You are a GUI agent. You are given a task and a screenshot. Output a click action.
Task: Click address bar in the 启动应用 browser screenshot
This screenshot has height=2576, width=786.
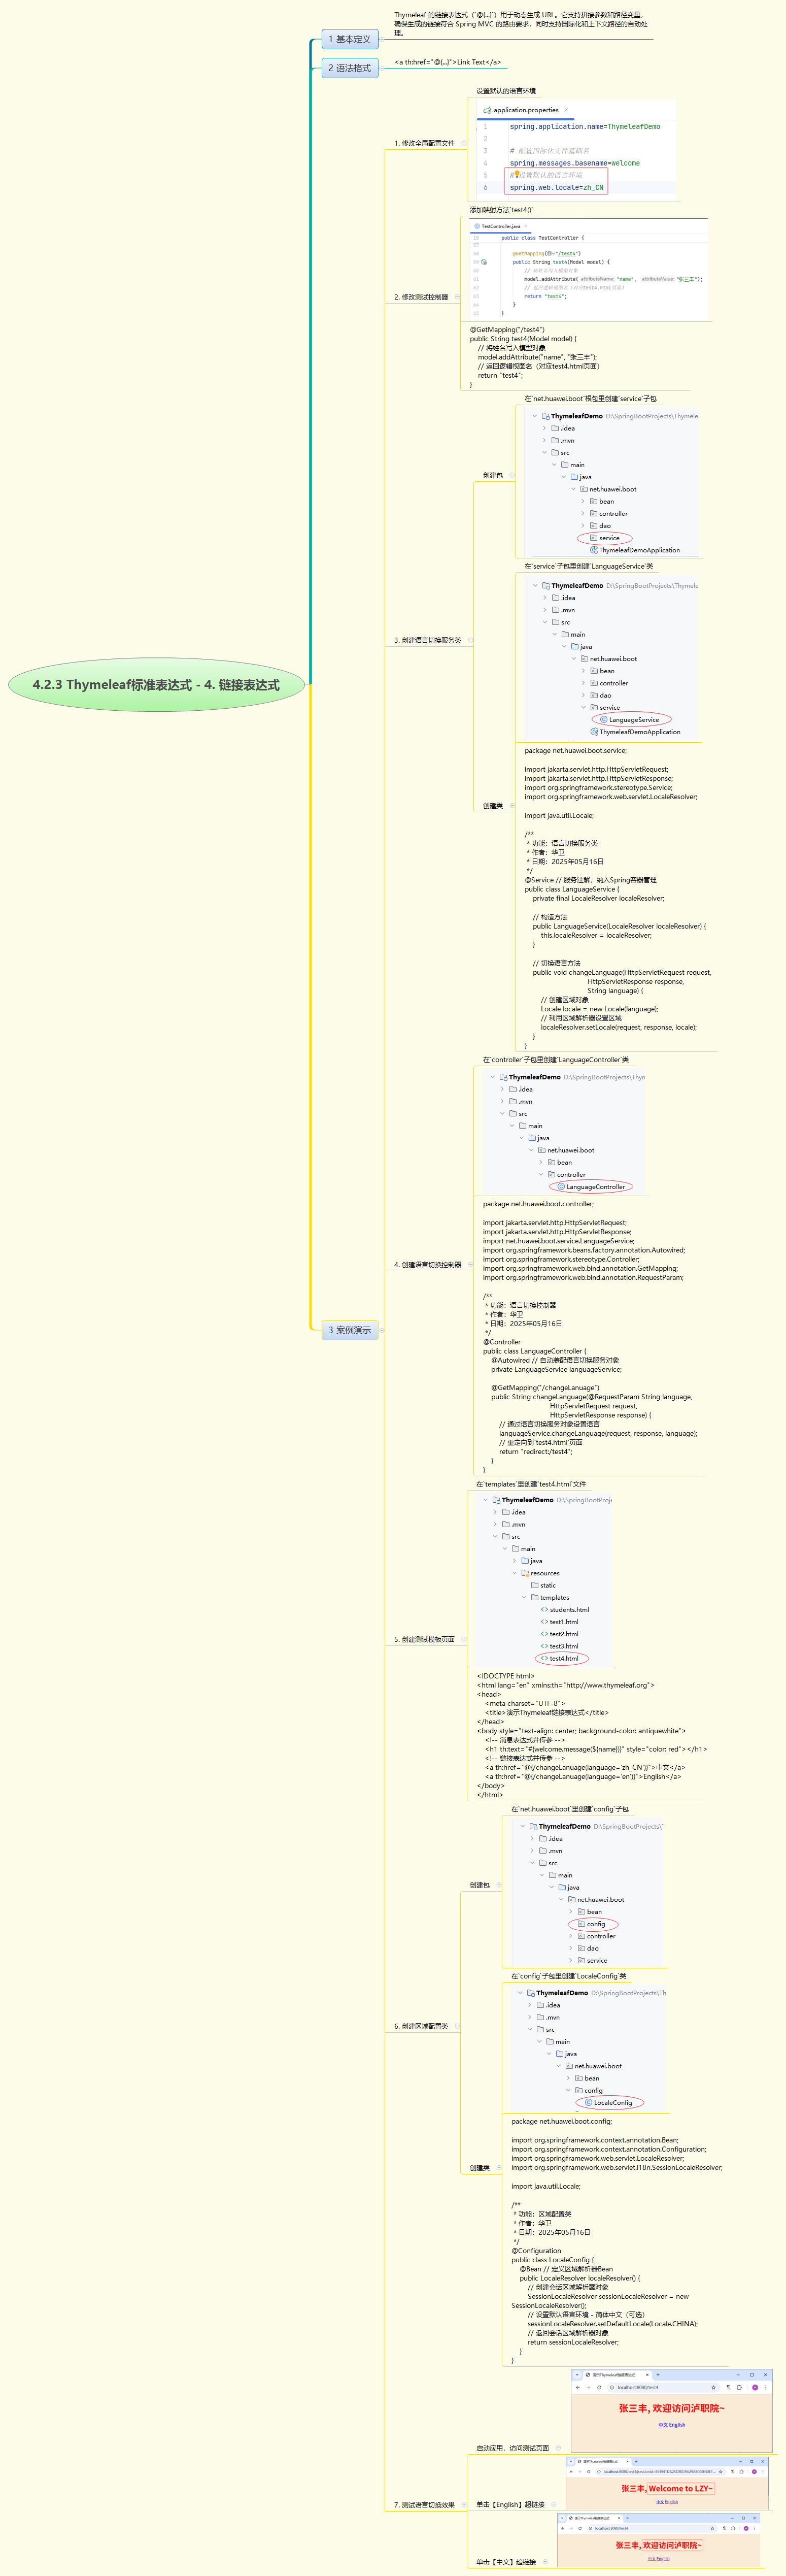[x=663, y=2388]
